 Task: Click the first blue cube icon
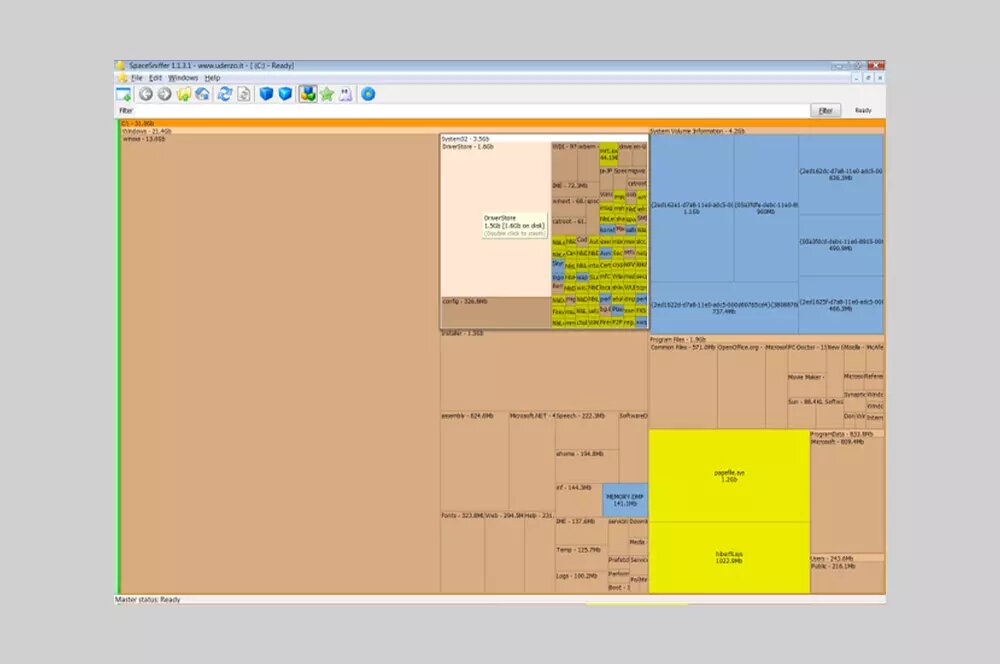click(x=266, y=94)
